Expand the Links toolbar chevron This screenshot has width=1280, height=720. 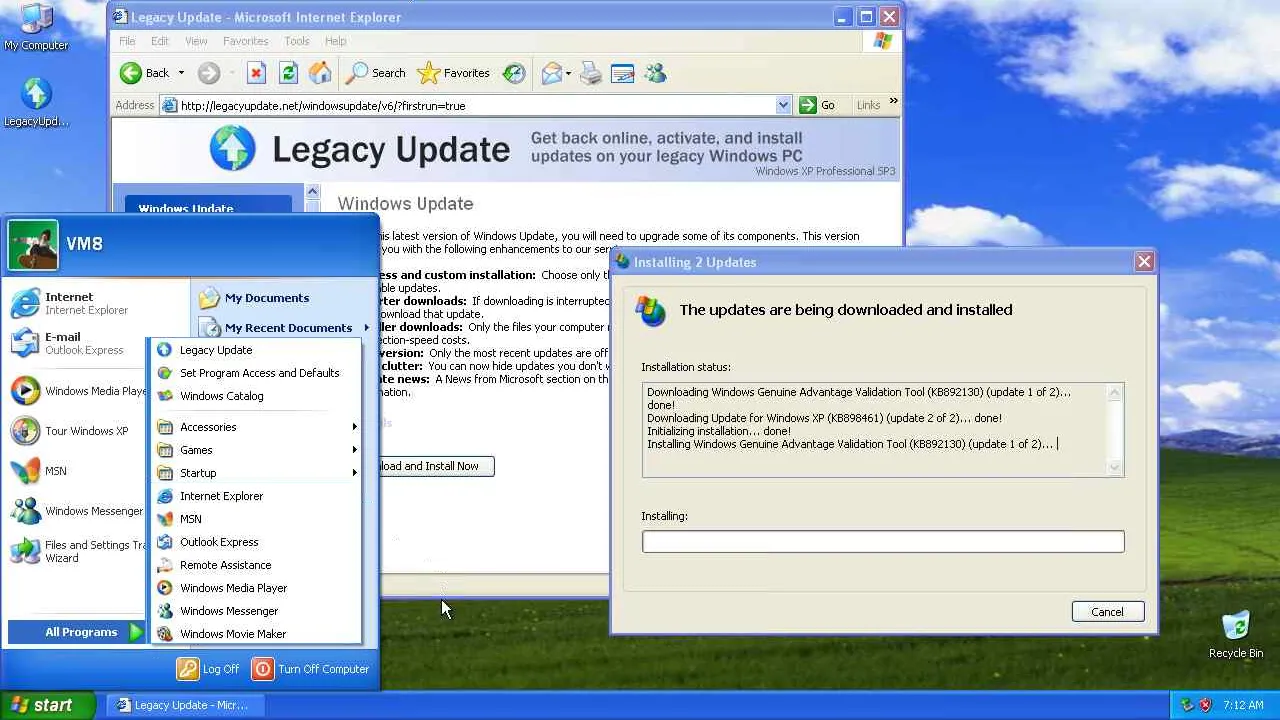(893, 102)
